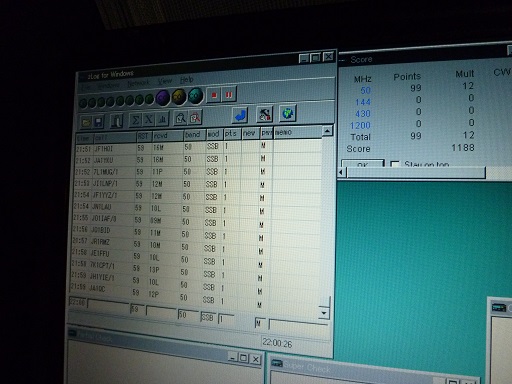The height and width of the screenshot is (384, 512).
Task: Toggle the Stay on top checkbox
Action: tap(395, 164)
